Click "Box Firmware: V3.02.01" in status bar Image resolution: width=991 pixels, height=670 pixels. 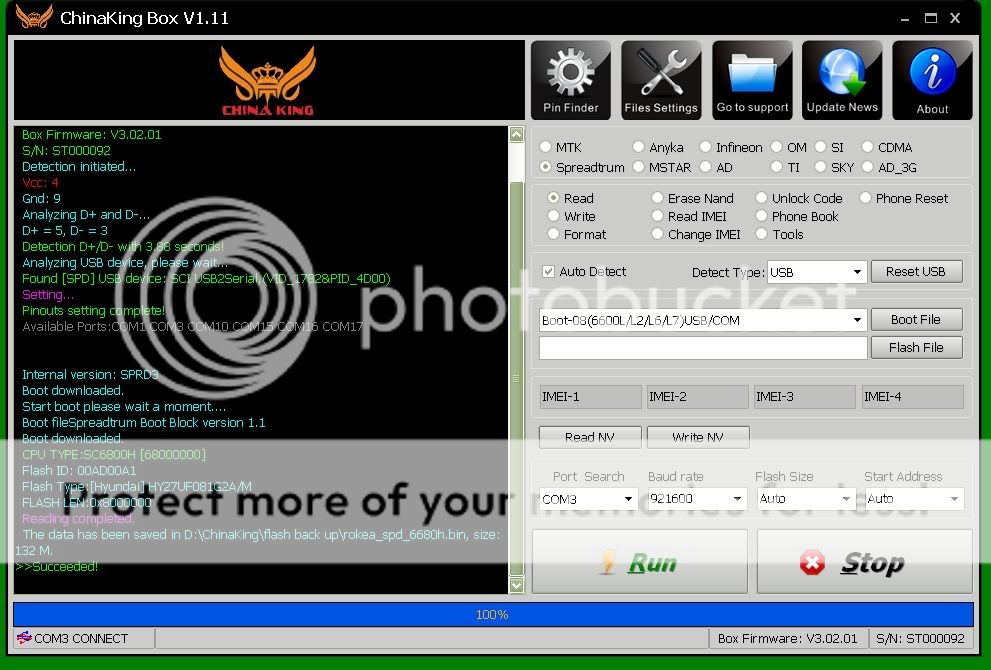click(x=787, y=638)
